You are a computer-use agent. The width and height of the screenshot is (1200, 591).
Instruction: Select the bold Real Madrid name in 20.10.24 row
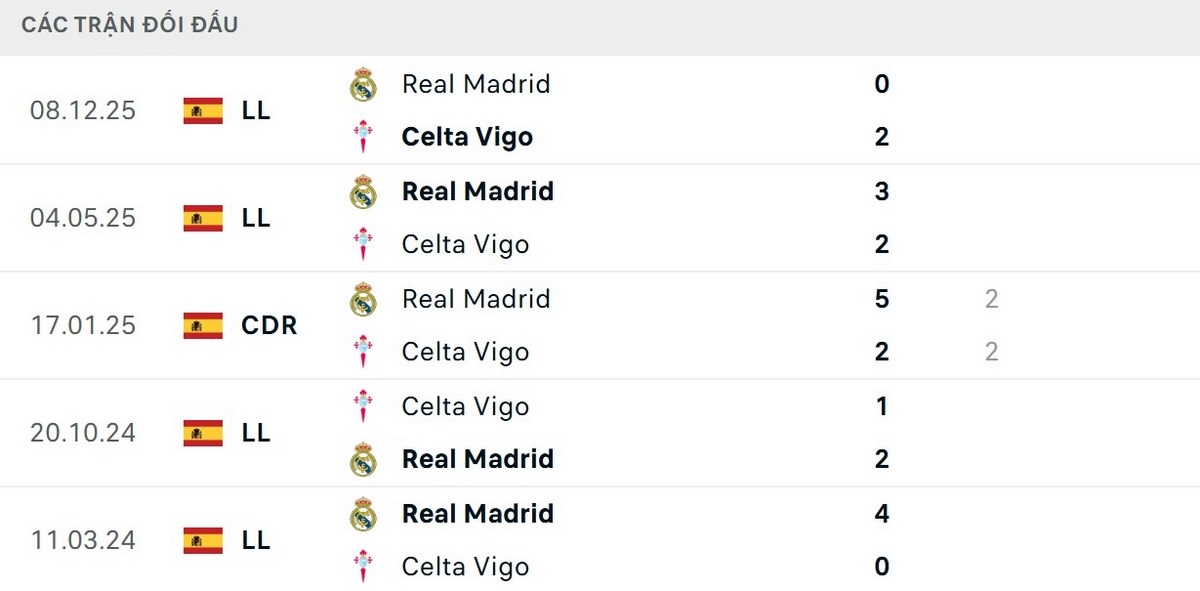pyautogui.click(x=477, y=459)
